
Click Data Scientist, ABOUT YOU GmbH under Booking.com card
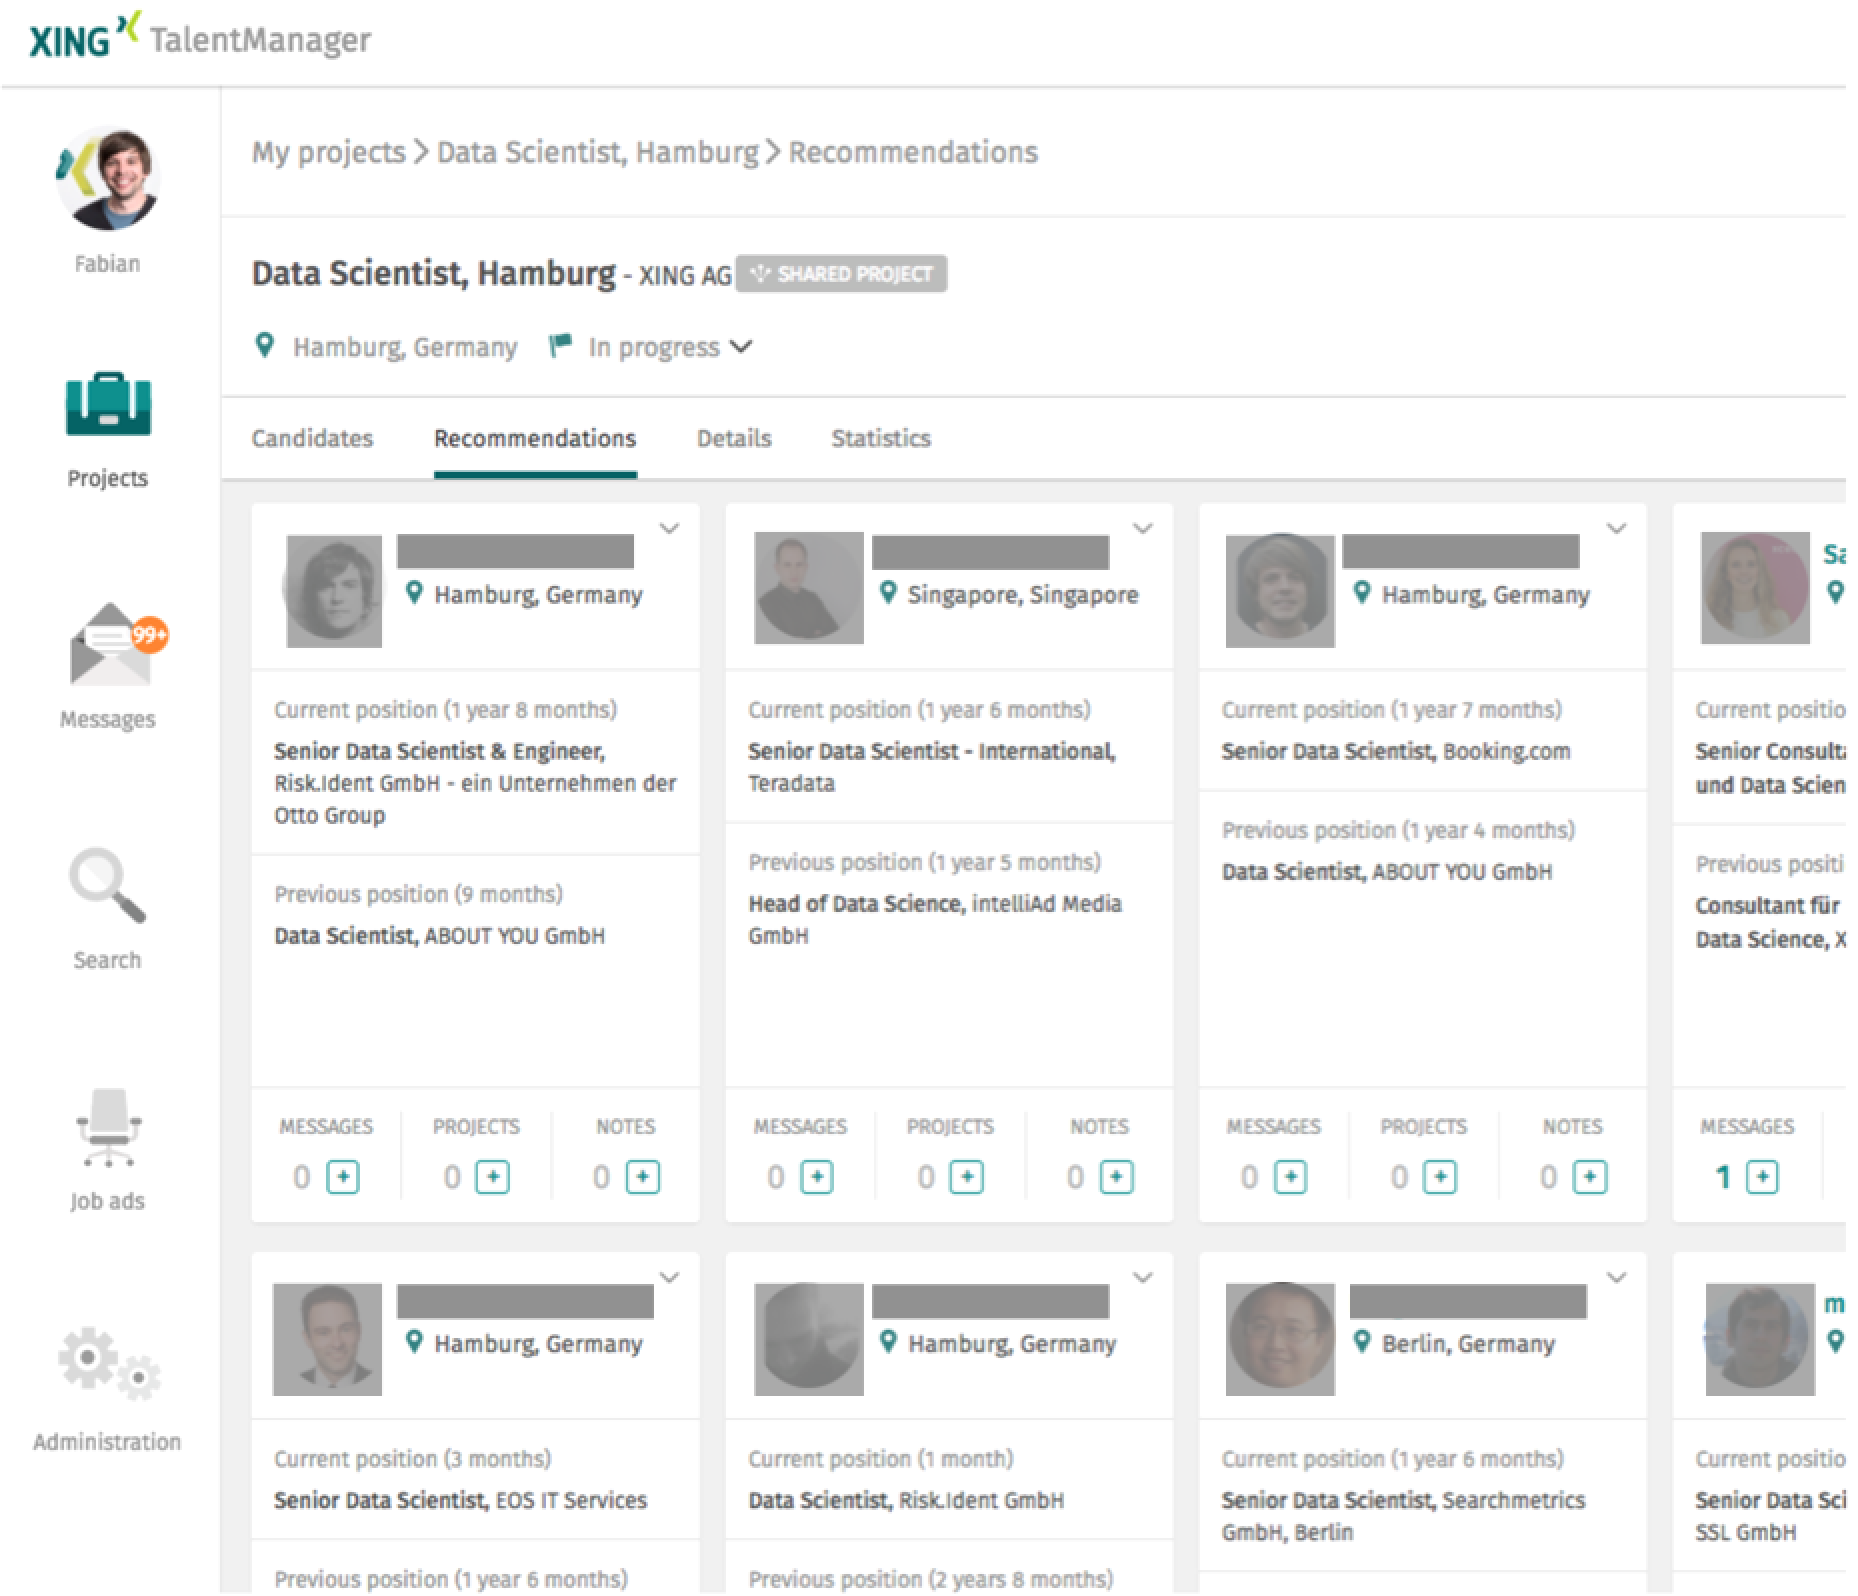[x=1387, y=871]
